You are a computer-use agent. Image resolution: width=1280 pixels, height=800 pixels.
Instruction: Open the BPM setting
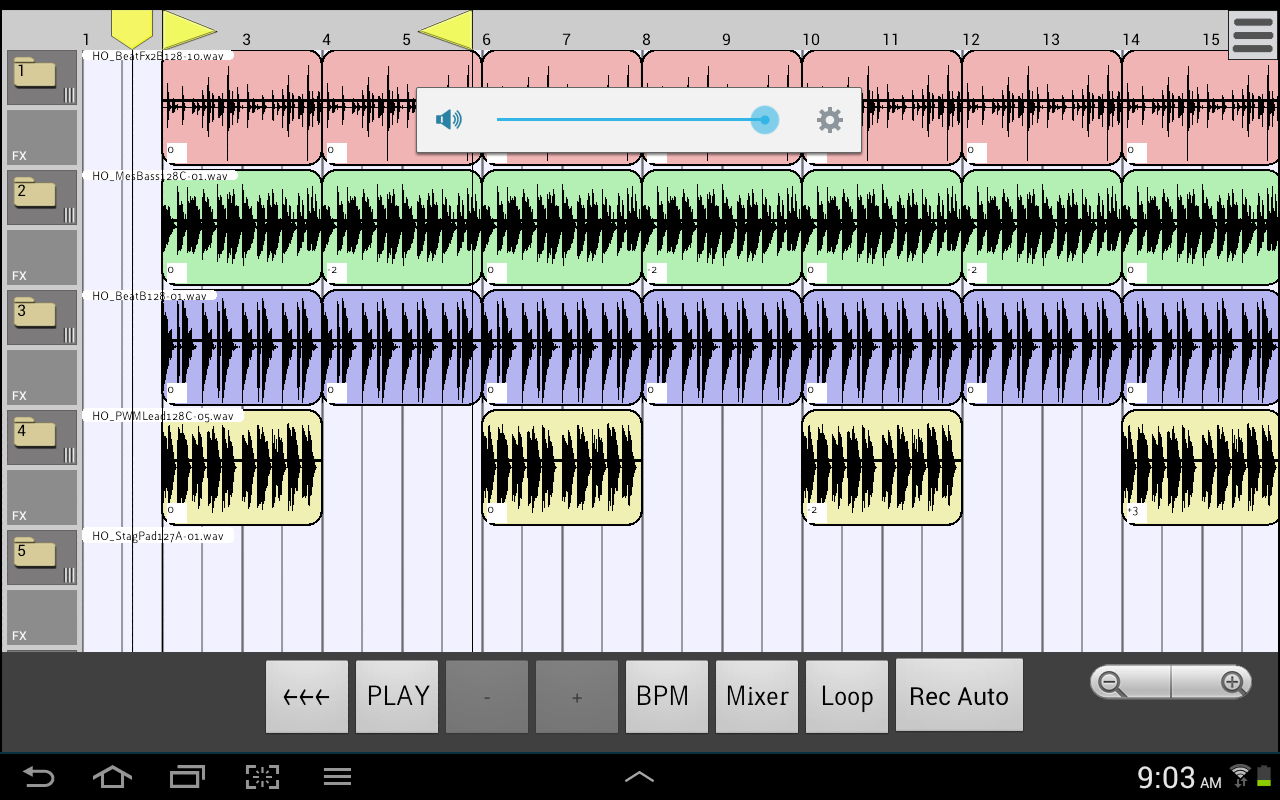pyautogui.click(x=666, y=695)
